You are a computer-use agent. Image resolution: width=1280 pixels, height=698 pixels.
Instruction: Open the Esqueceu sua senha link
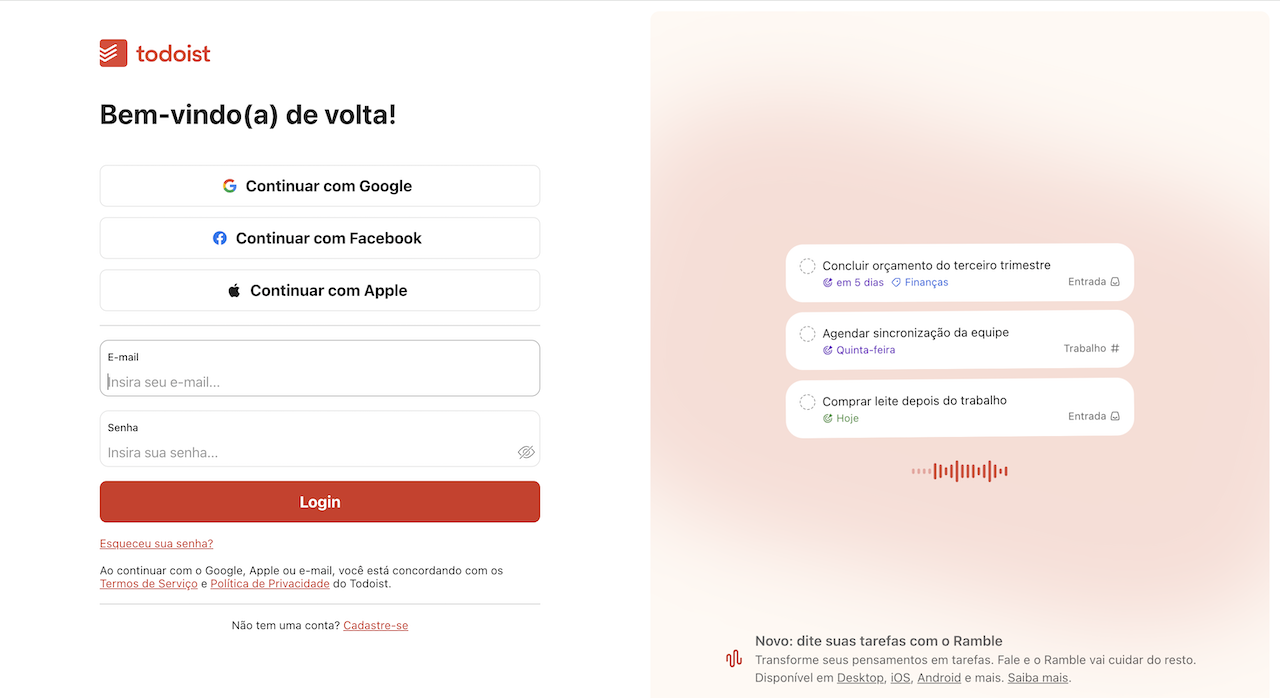(156, 543)
